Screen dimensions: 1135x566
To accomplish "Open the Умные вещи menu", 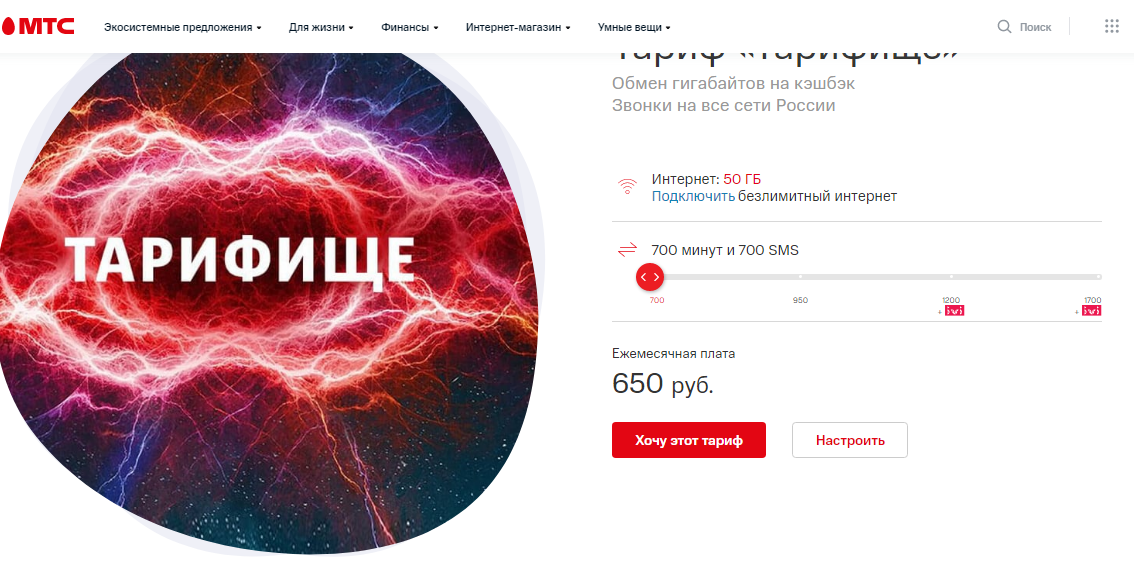I will click(633, 27).
